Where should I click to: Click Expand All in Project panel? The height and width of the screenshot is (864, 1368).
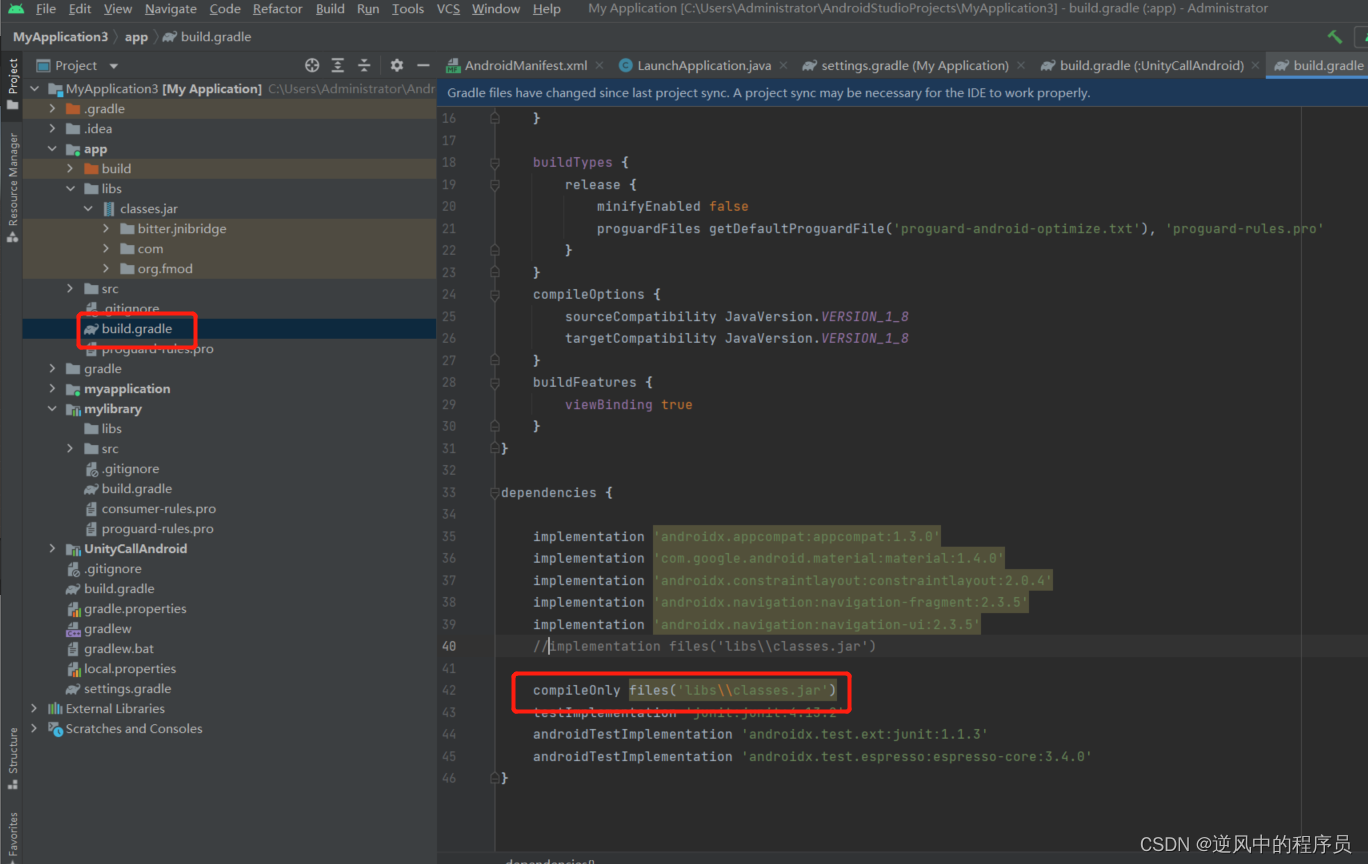338,65
